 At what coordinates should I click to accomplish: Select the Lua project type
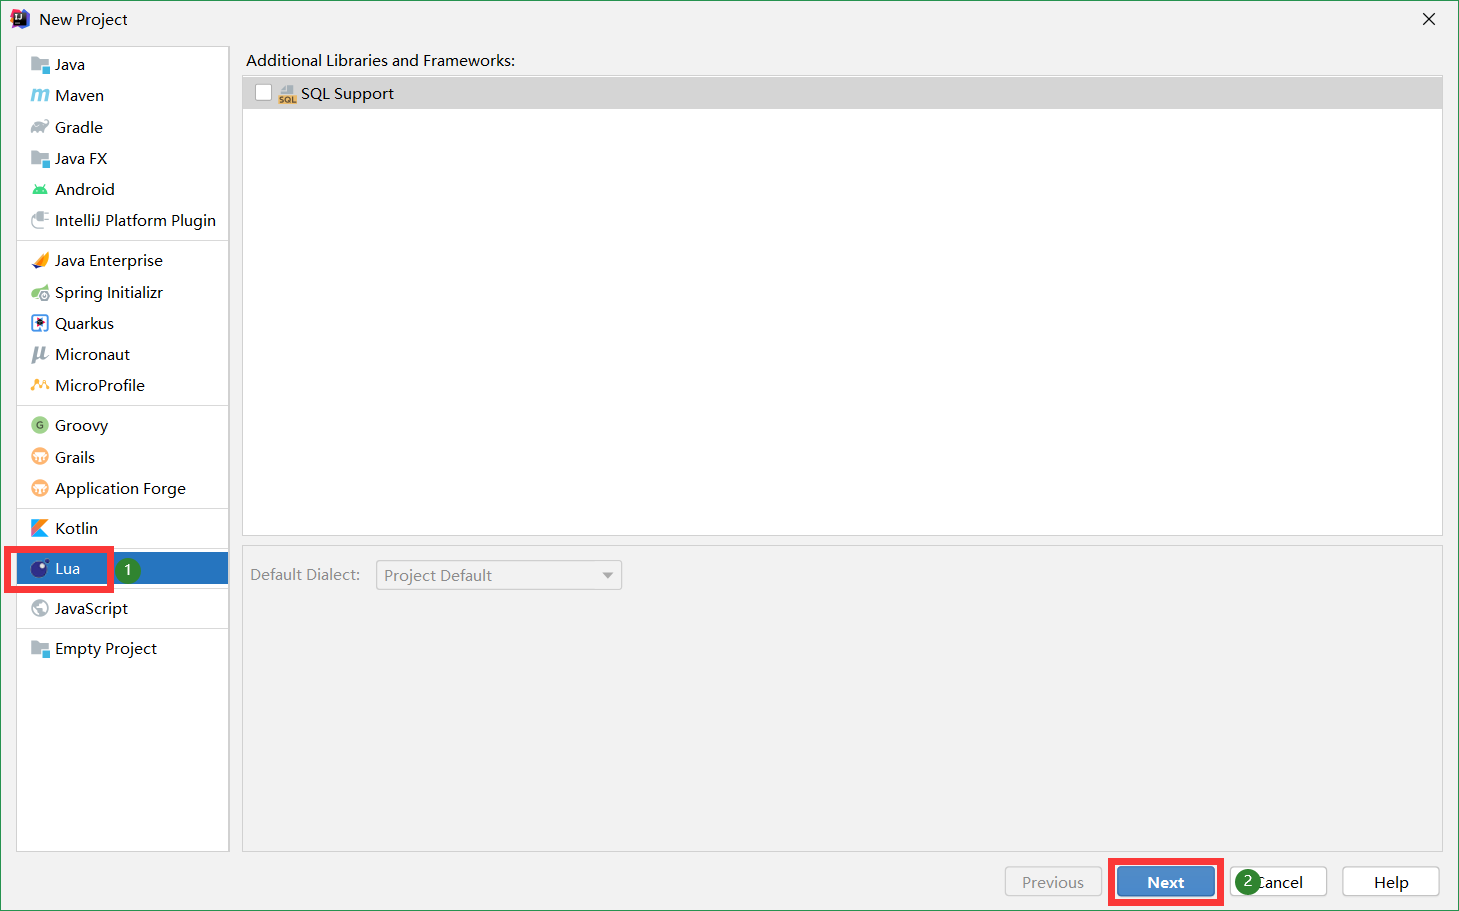[66, 568]
